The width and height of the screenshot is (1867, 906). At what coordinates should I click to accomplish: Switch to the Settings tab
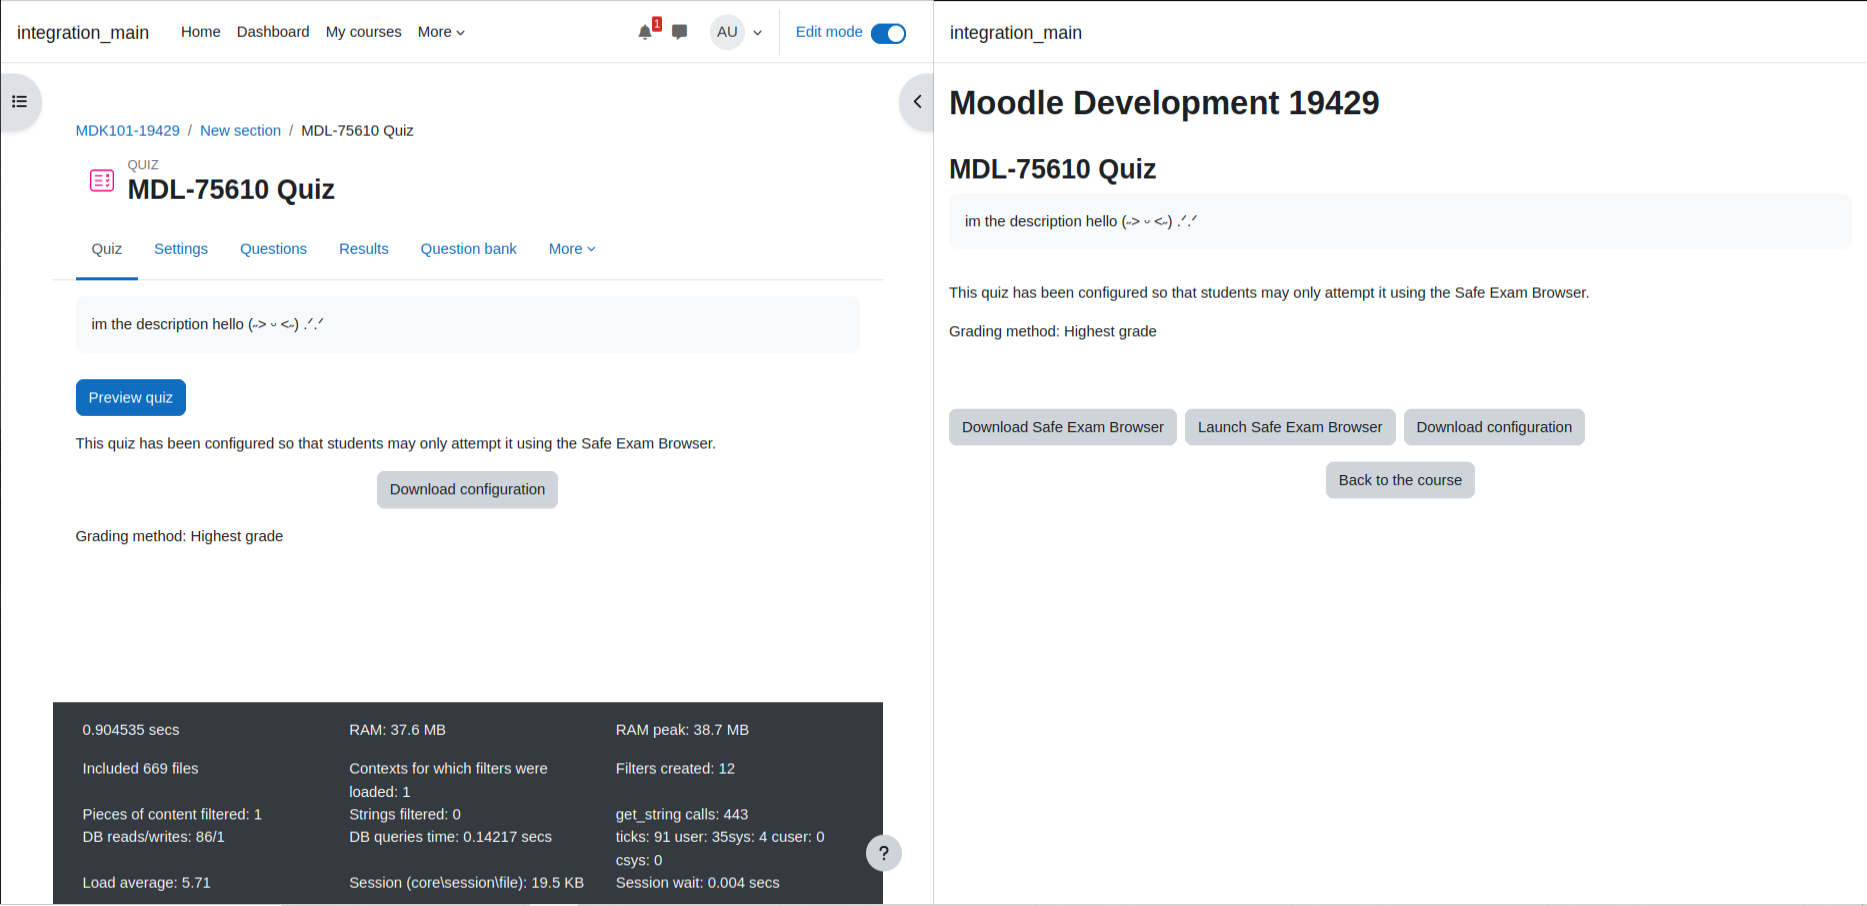pyautogui.click(x=181, y=249)
